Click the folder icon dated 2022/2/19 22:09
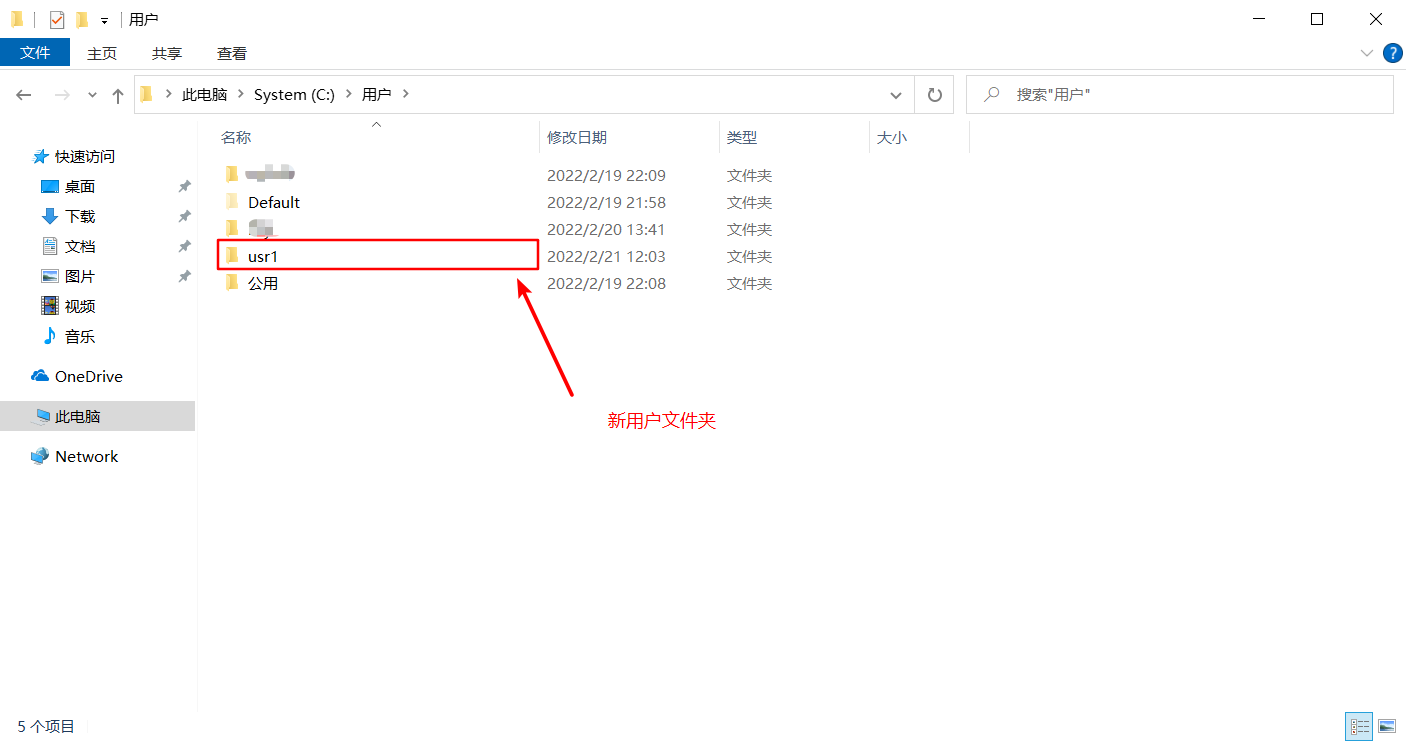This screenshot has width=1406, height=742. 232,175
